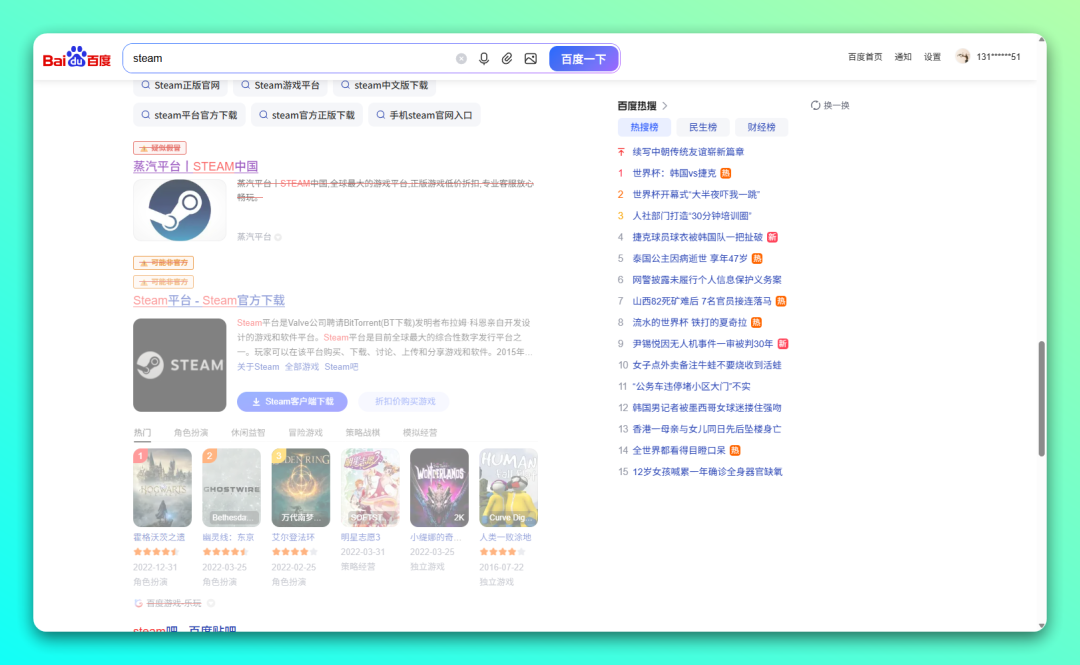Open 全部游戏 link

pos(302,367)
